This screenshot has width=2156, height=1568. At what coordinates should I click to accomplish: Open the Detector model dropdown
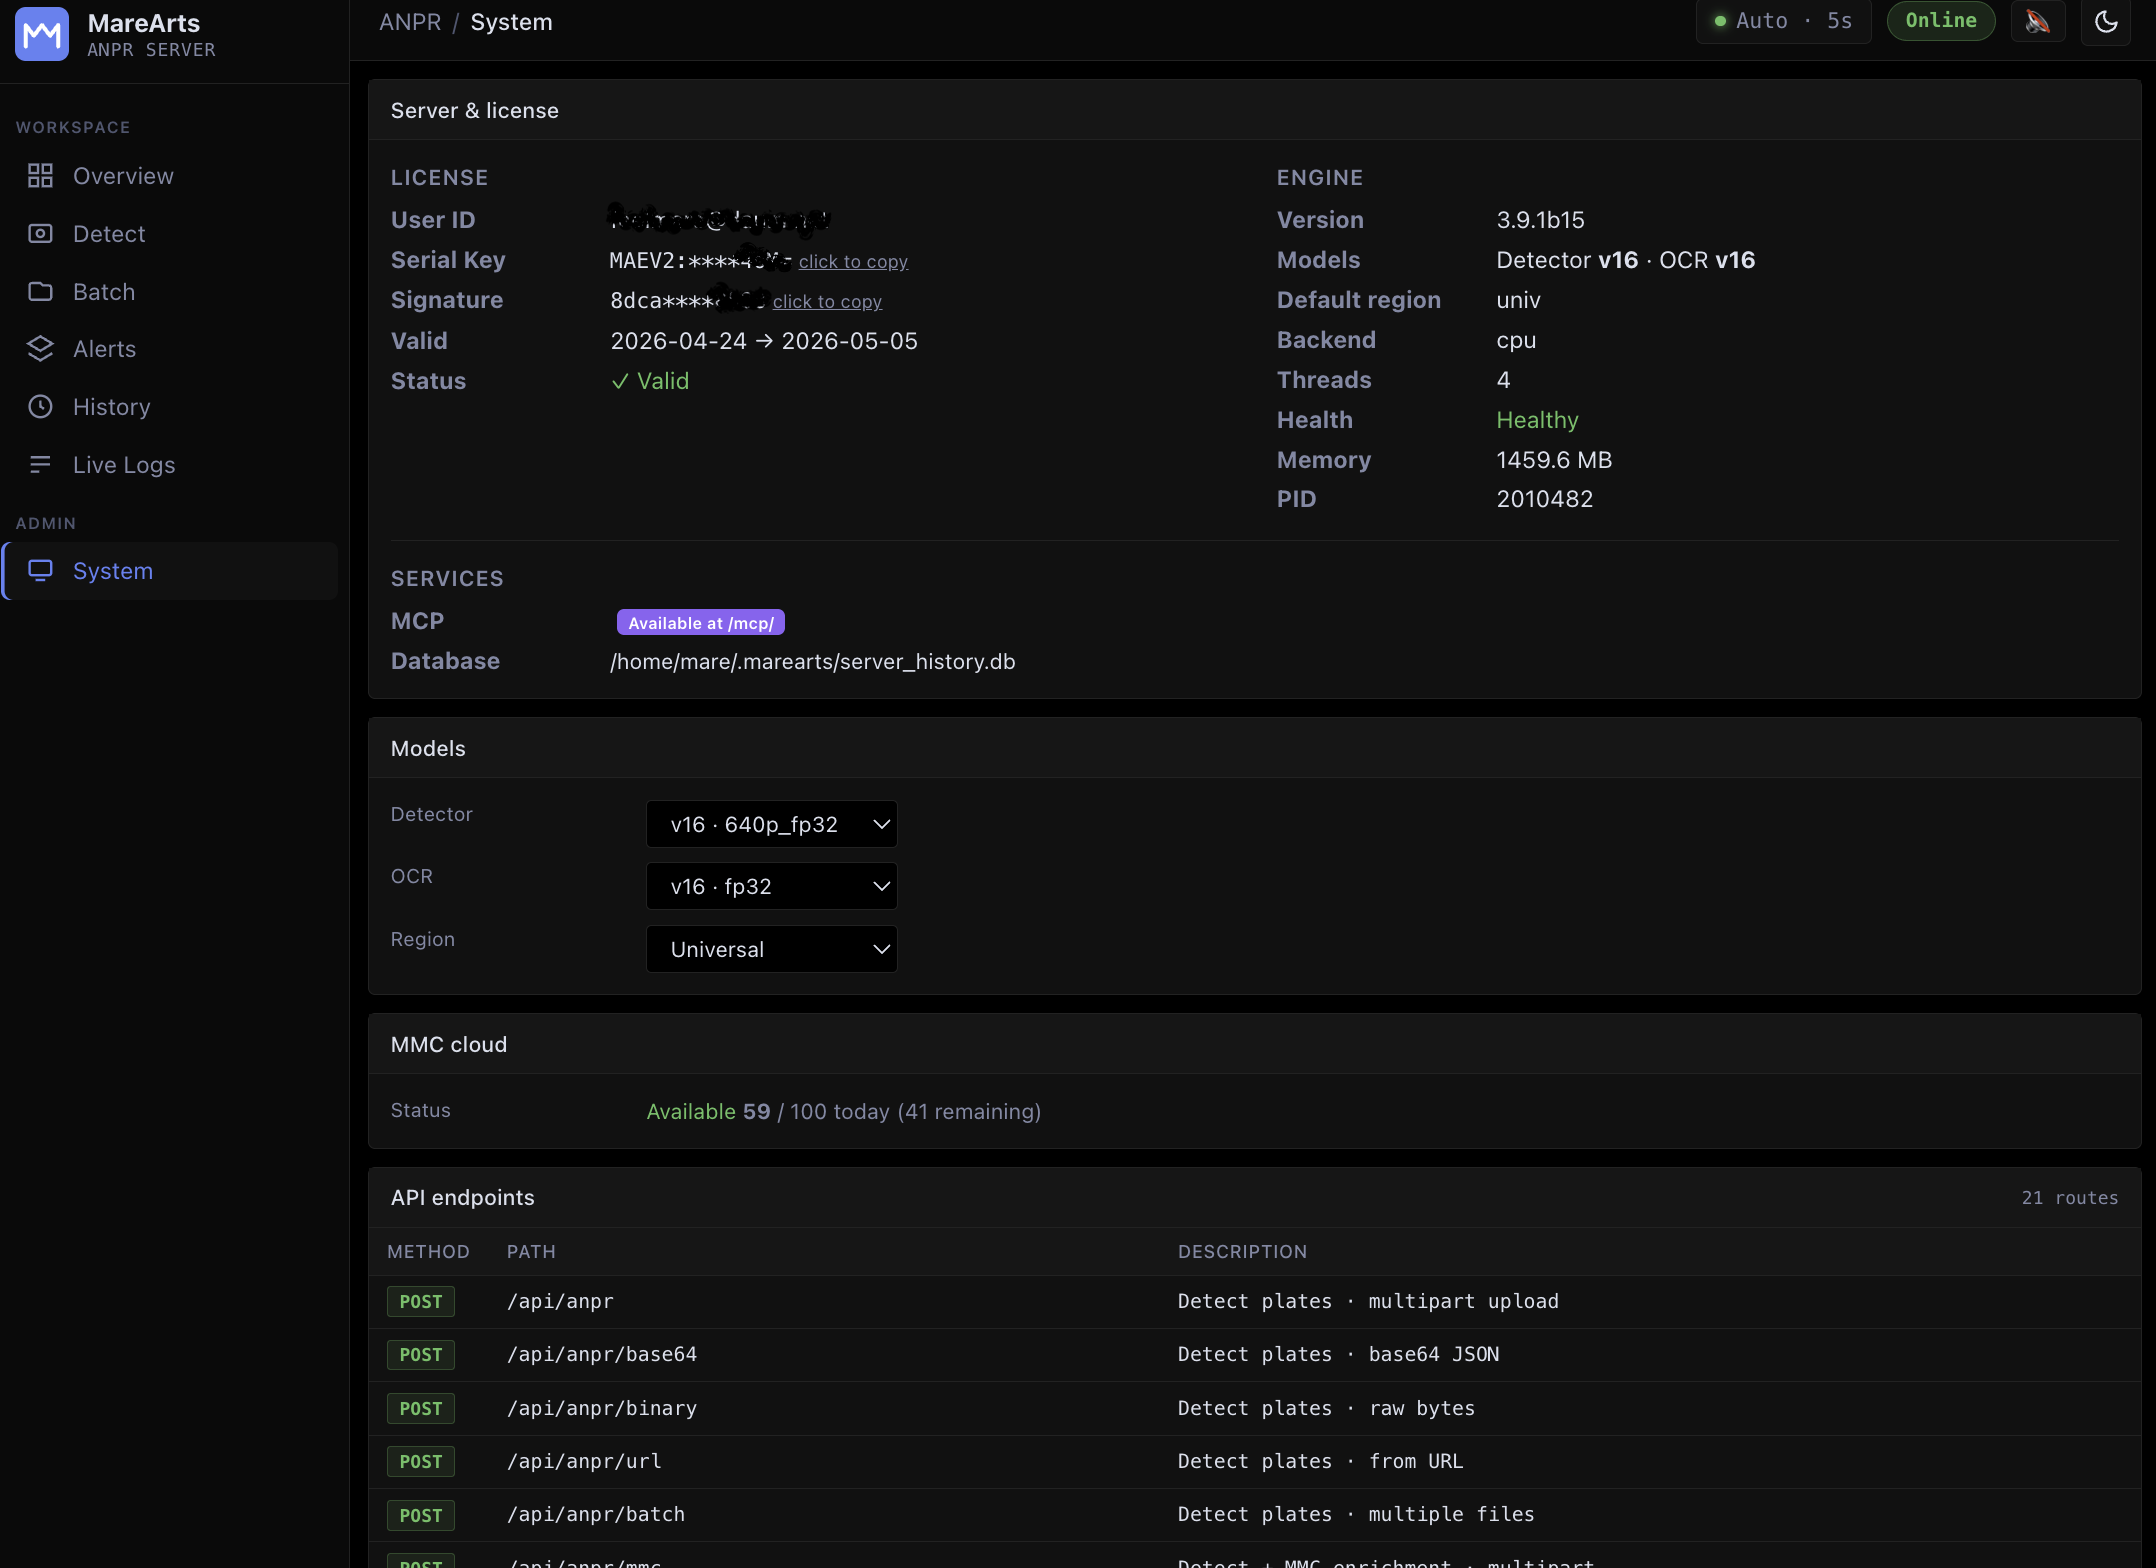point(772,824)
